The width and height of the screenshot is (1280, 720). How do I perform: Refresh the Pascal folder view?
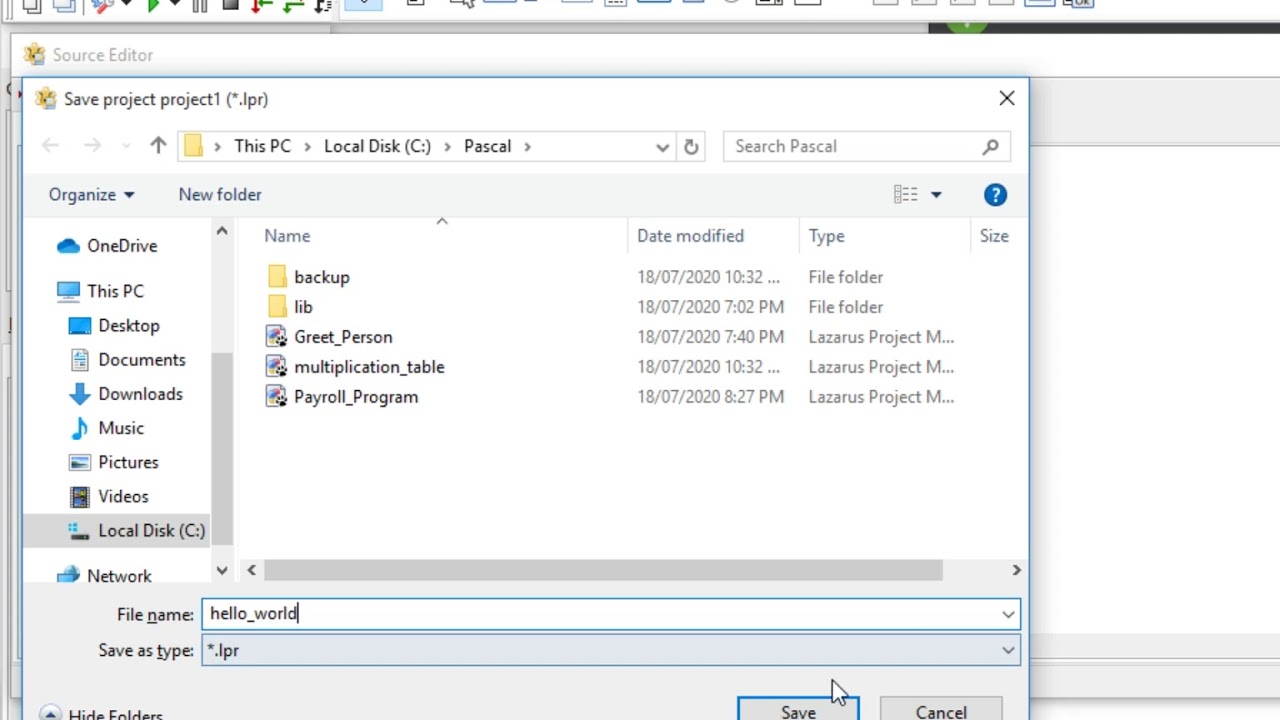pyautogui.click(x=691, y=147)
